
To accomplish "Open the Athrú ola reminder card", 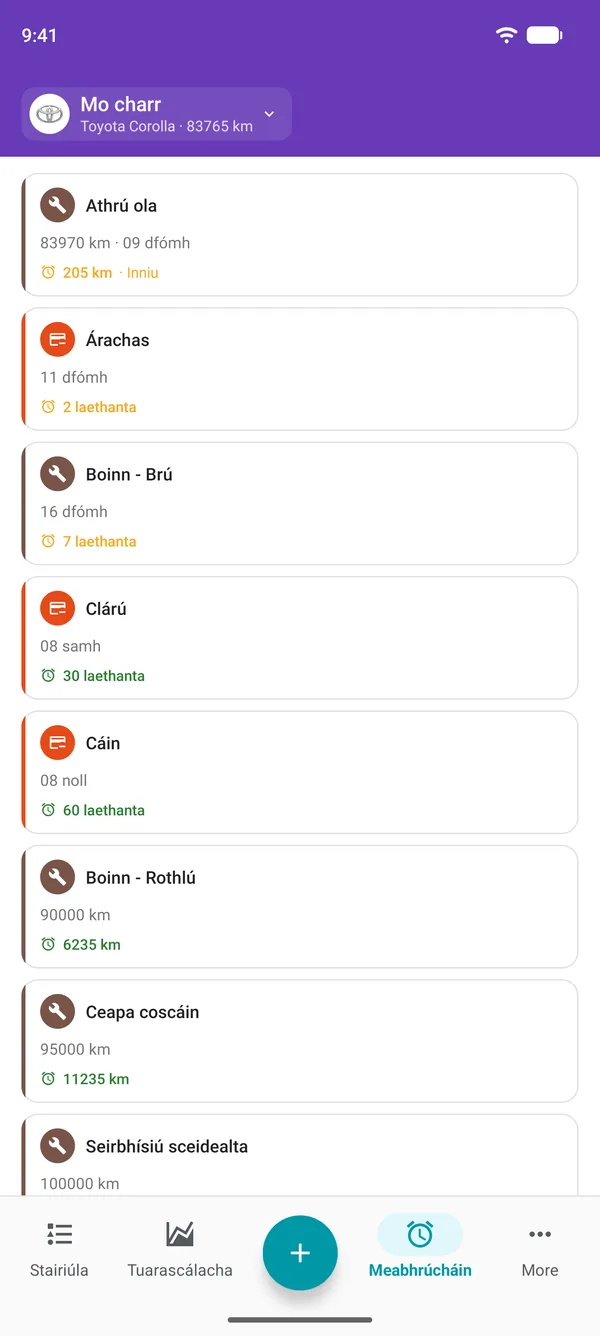I will 300,235.
